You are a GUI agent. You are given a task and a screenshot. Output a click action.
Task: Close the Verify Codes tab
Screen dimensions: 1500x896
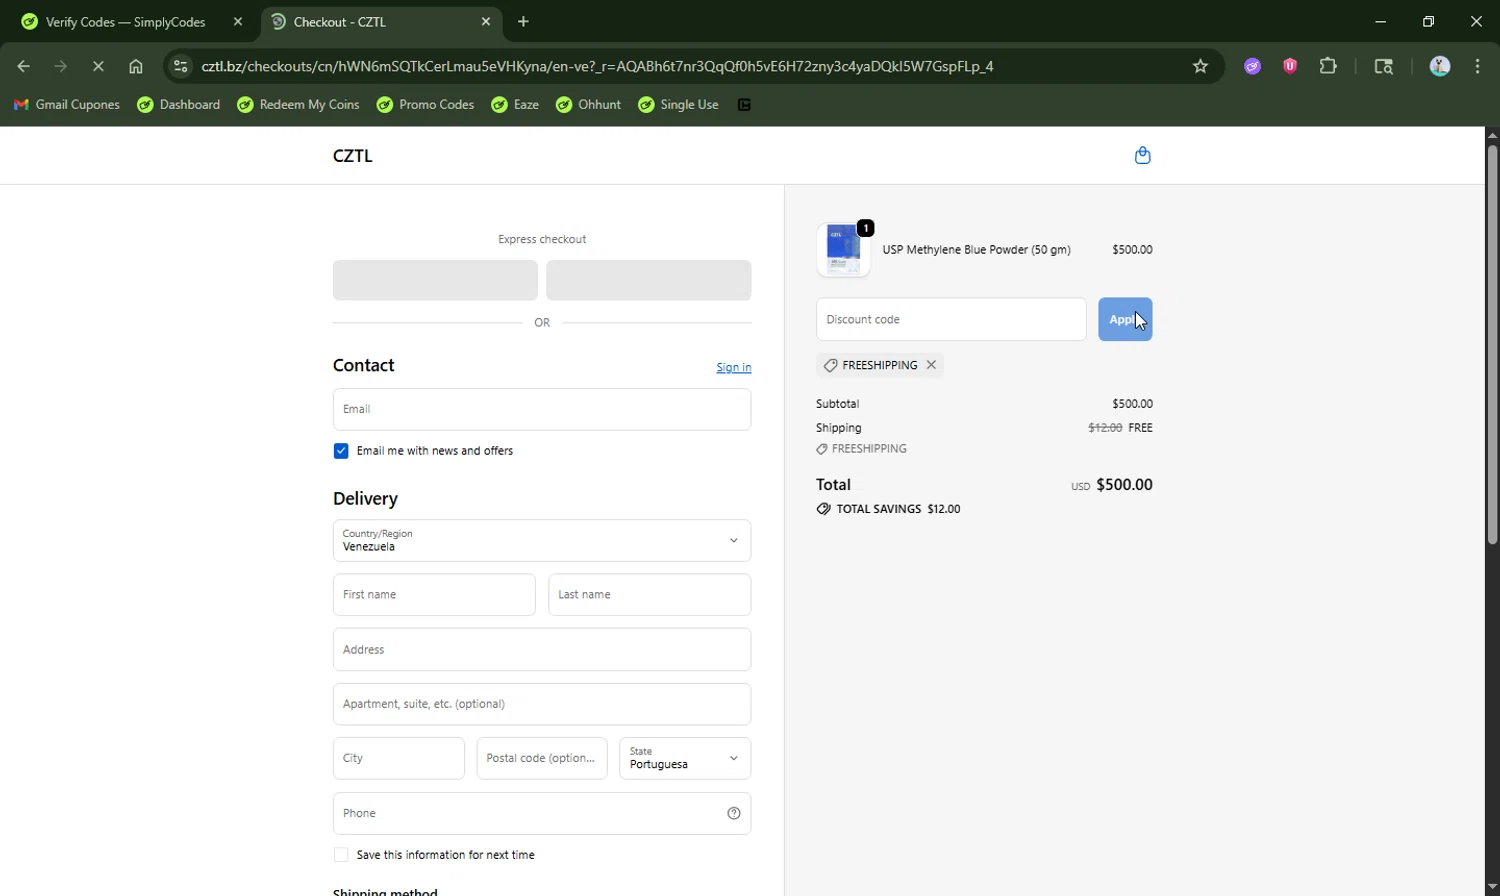click(238, 21)
